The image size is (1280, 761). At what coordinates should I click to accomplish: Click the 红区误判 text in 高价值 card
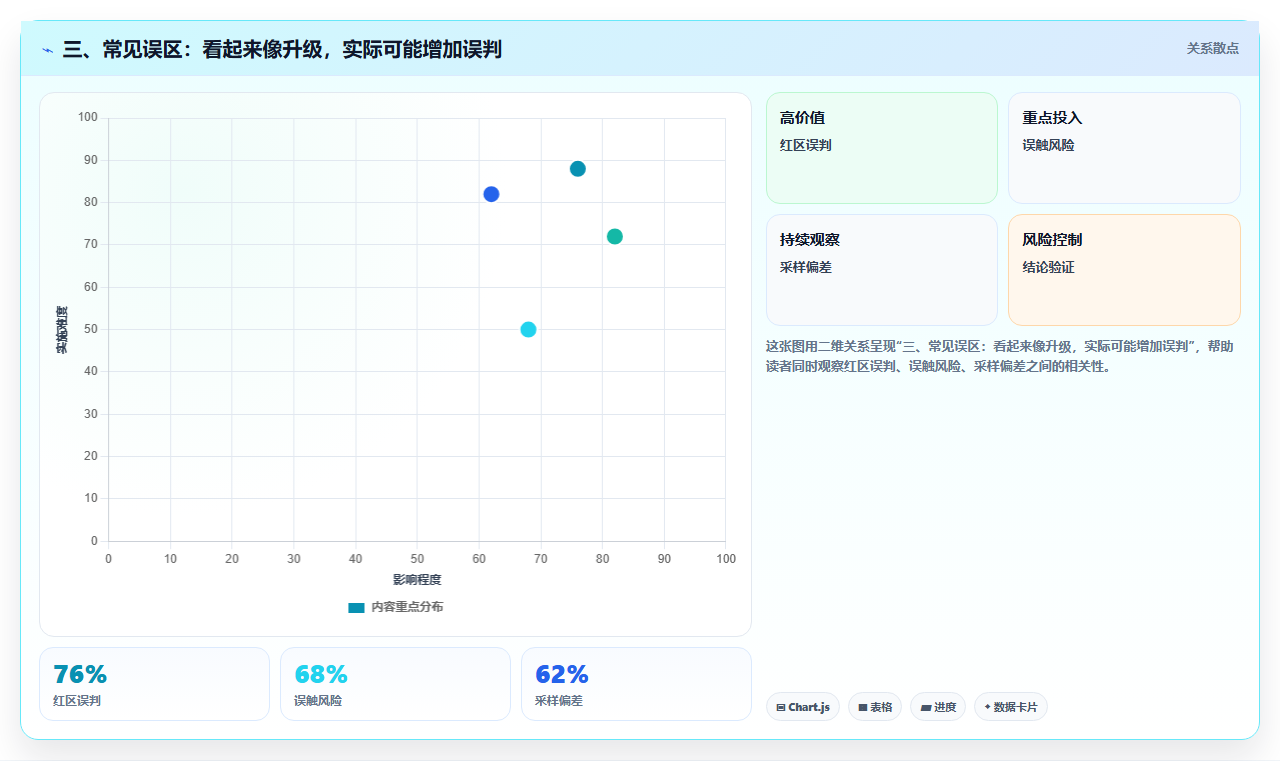806,145
